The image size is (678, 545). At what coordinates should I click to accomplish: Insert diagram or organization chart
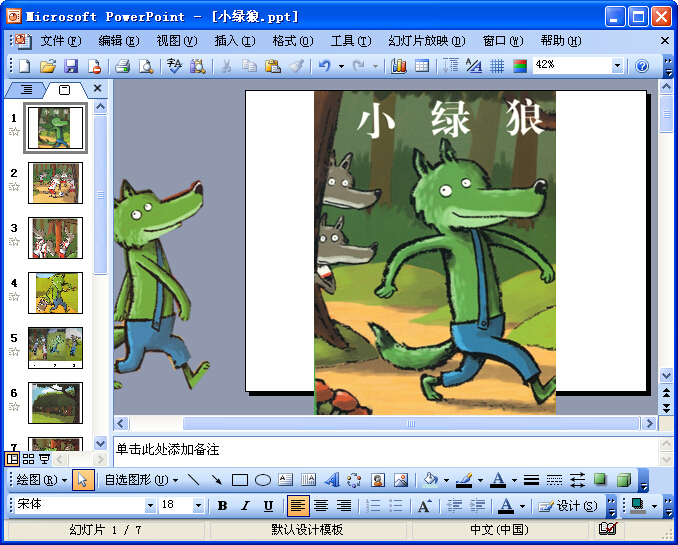tap(354, 480)
